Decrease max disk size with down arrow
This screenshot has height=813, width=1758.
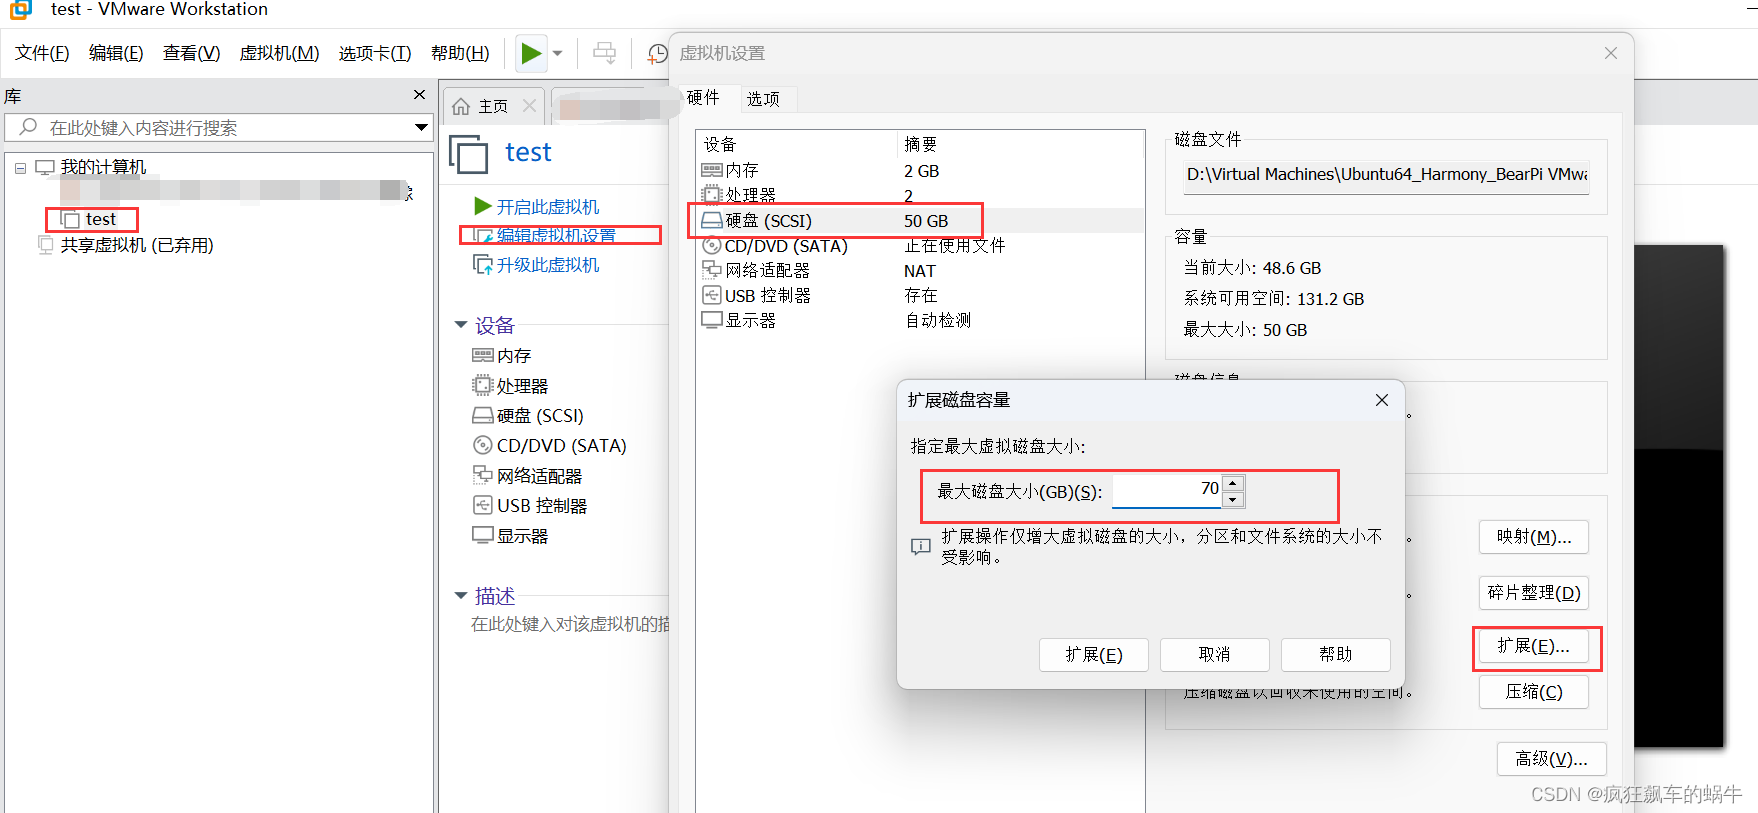pos(1233,499)
